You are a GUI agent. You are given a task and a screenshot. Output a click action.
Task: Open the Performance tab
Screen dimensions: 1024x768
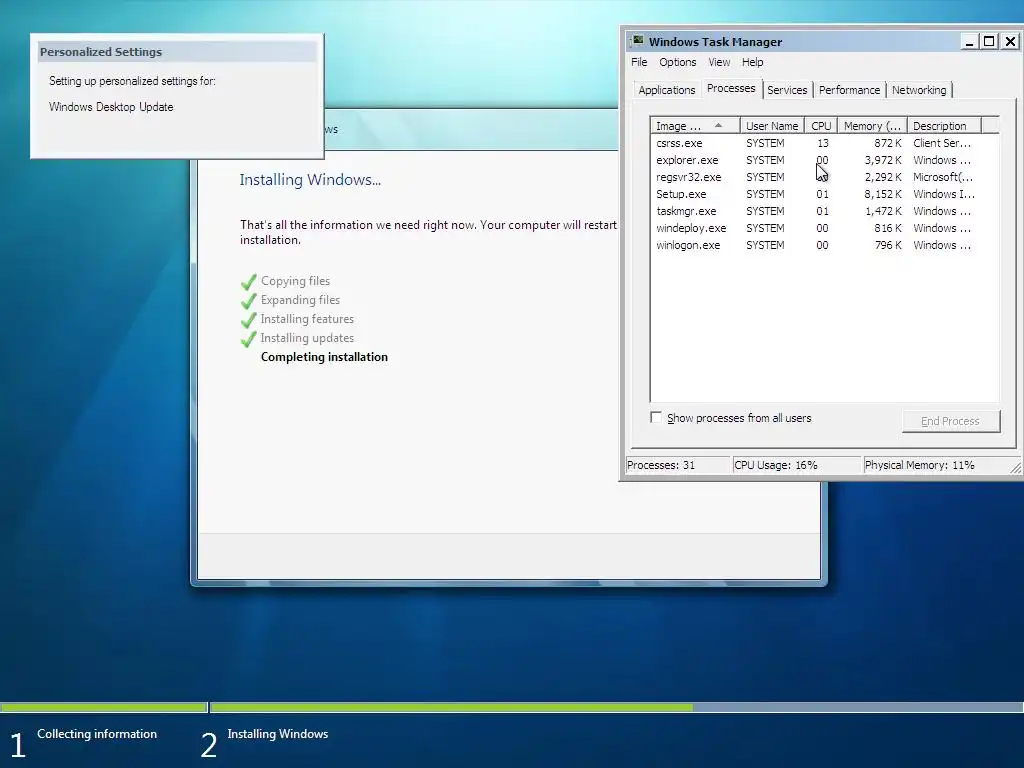tap(849, 90)
